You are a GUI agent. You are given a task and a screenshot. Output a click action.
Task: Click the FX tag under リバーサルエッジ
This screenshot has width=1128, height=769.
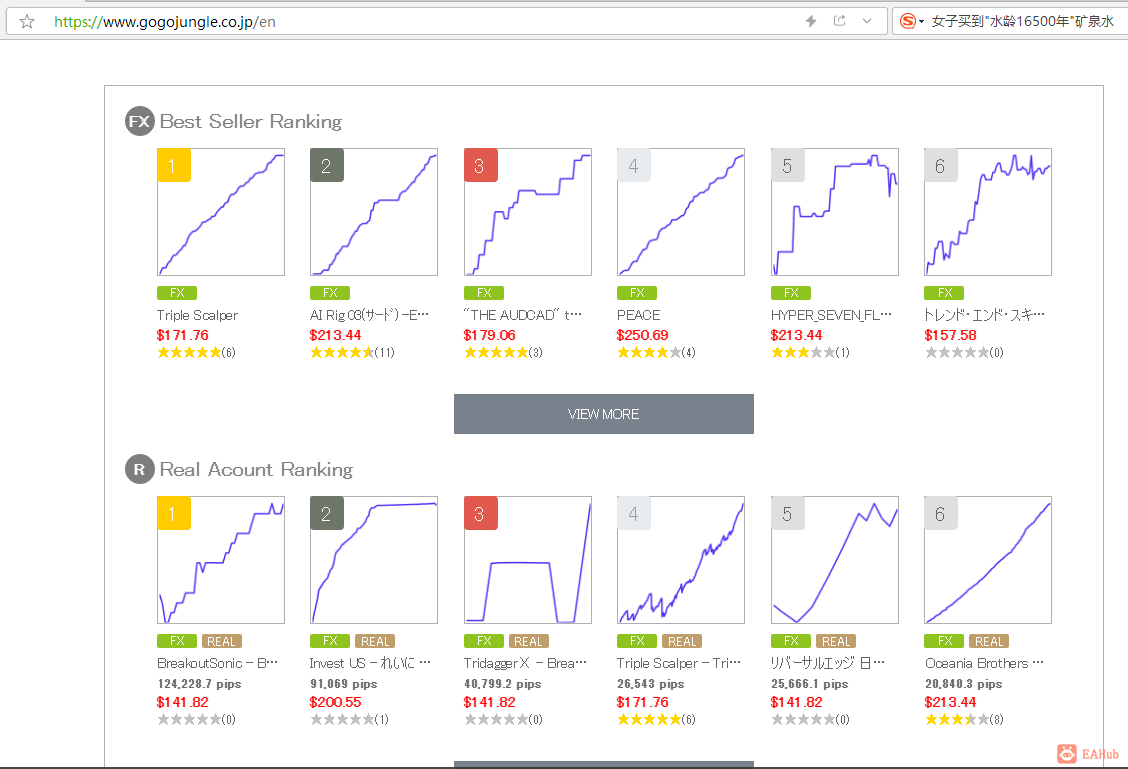pyautogui.click(x=791, y=641)
